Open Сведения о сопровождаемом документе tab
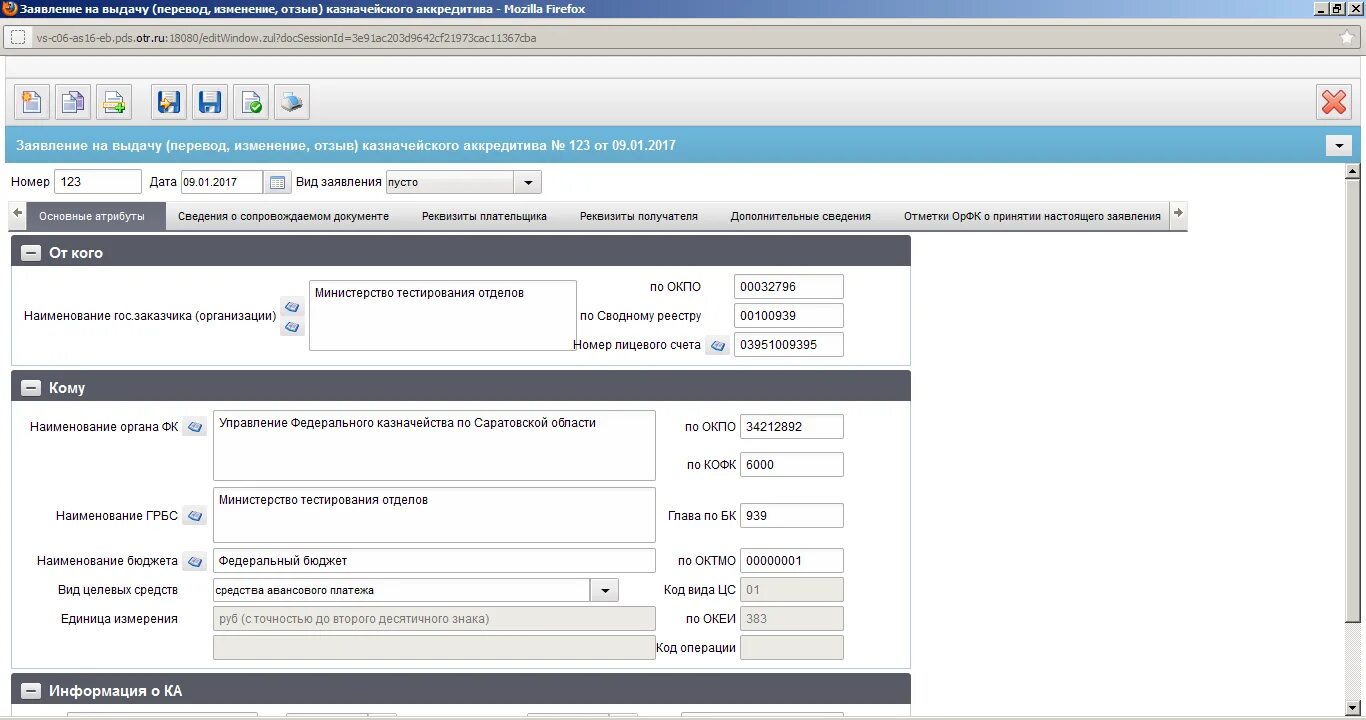This screenshot has height=720, width=1366. tap(283, 216)
